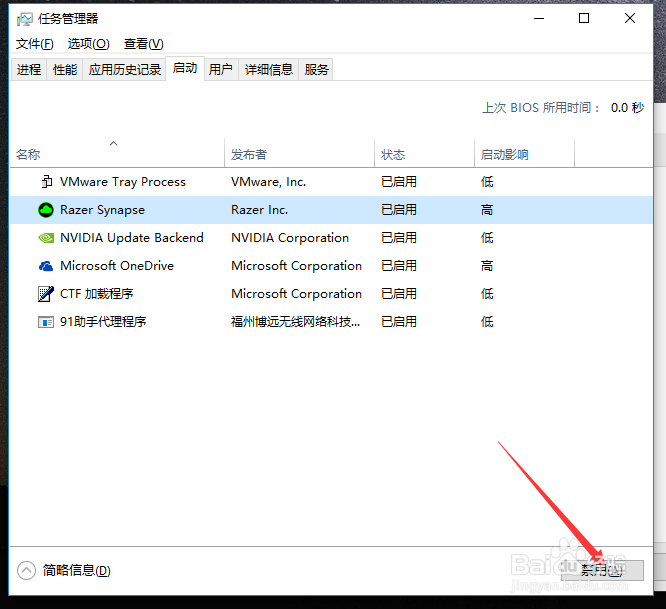The height and width of the screenshot is (609, 666).
Task: Minimize the Task Manager window
Action: tap(539, 18)
